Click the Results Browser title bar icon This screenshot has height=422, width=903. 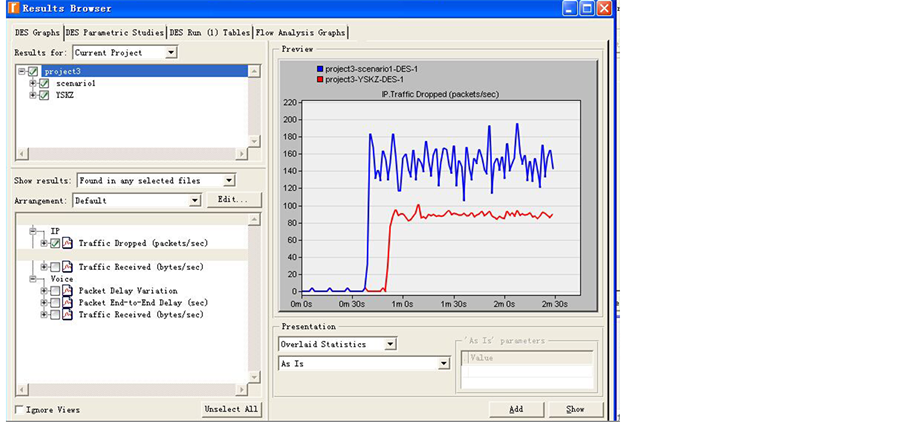(10, 8)
